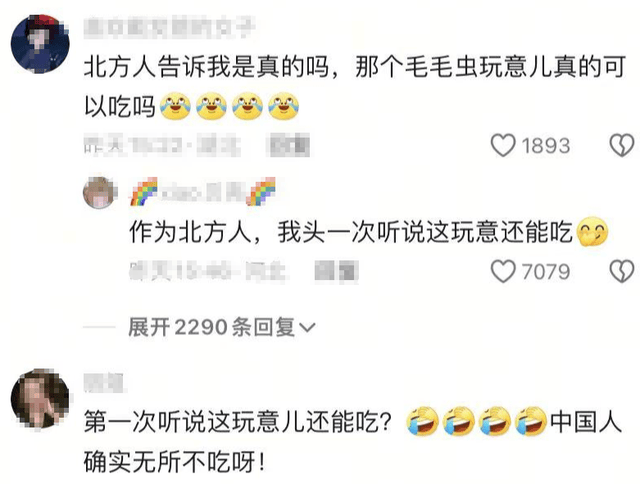Screen dimensions: 640x484
Task: Open the reply author's small avatar
Action: pos(100,193)
